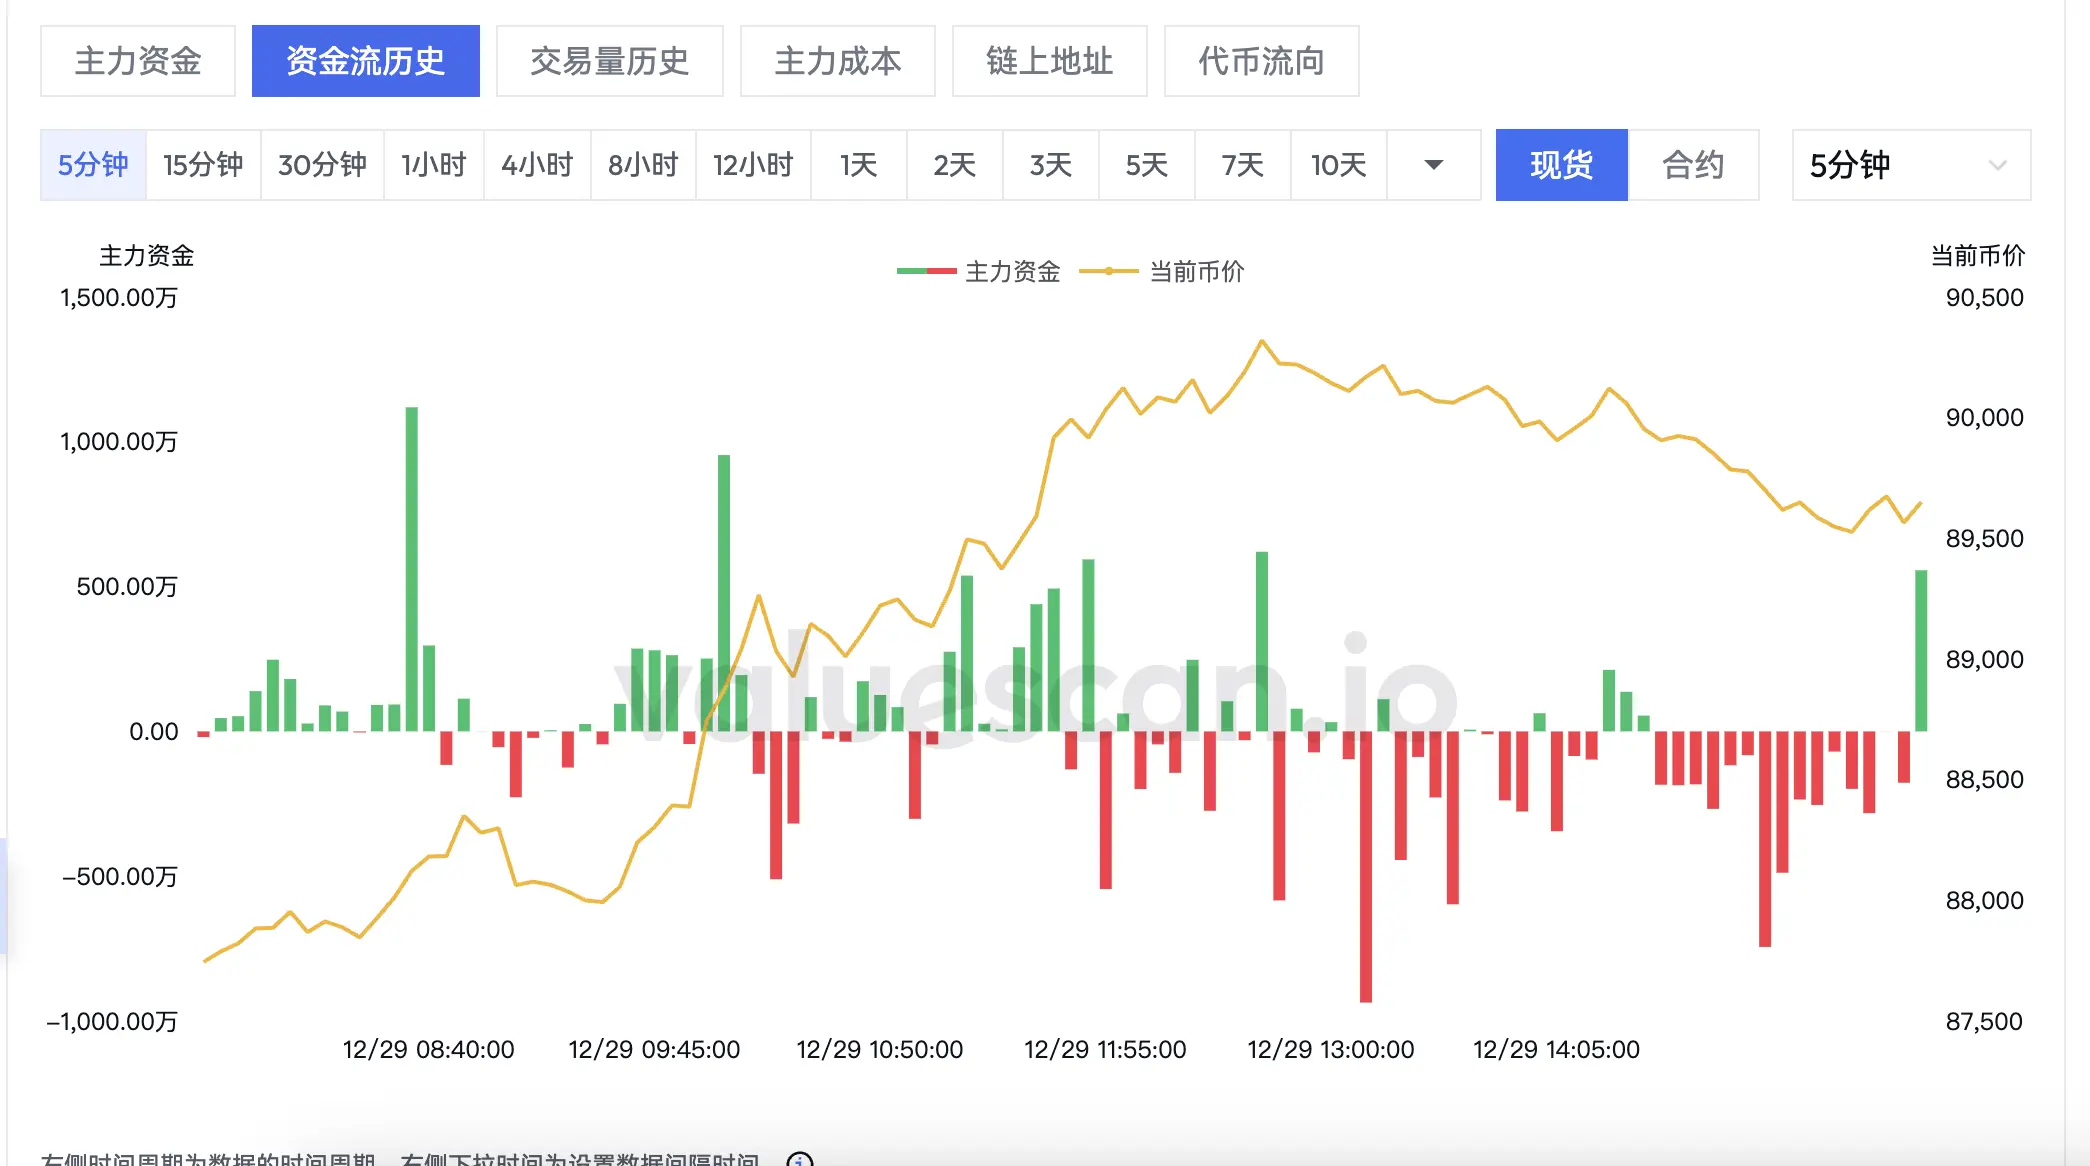This screenshot has height=1166, width=2090.
Task: Open the 主力成本 tab
Action: (837, 61)
